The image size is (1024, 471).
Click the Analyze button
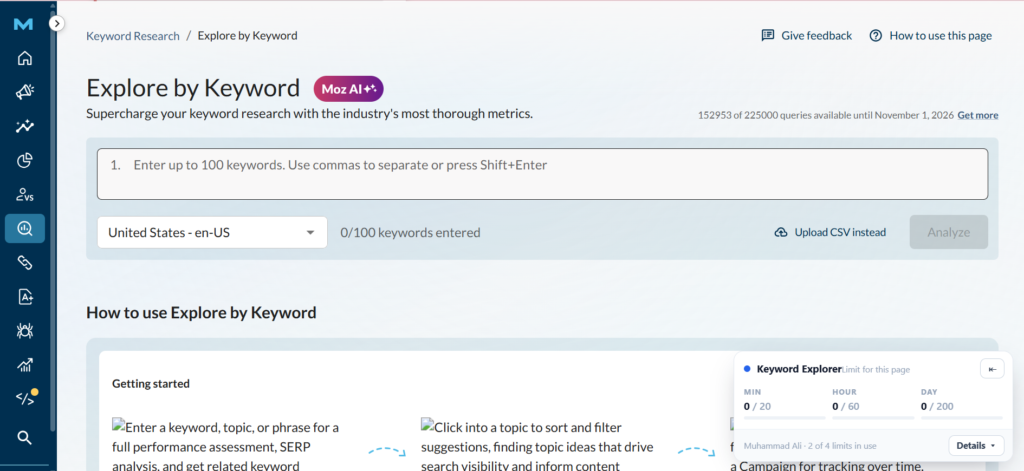click(x=948, y=233)
